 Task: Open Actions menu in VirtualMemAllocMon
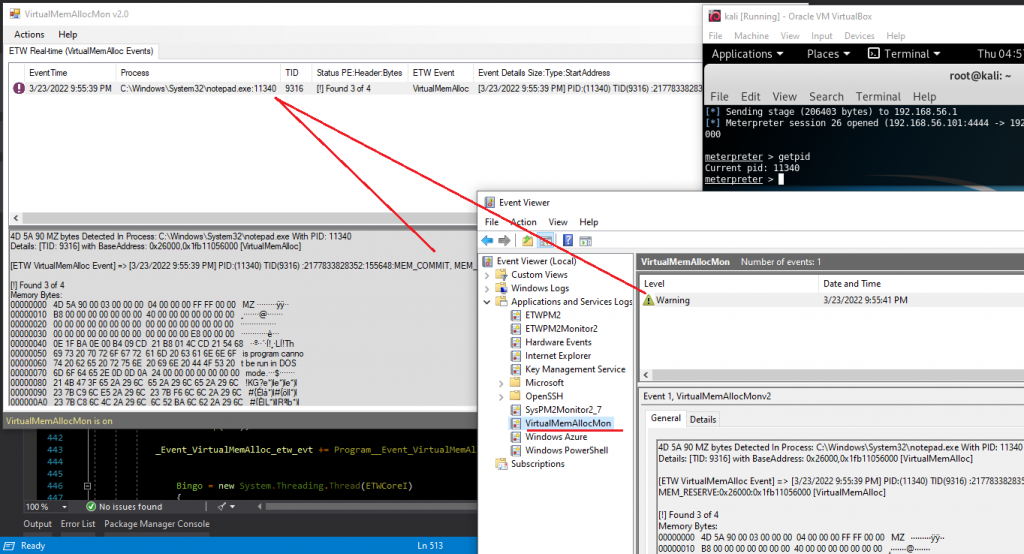(29, 34)
